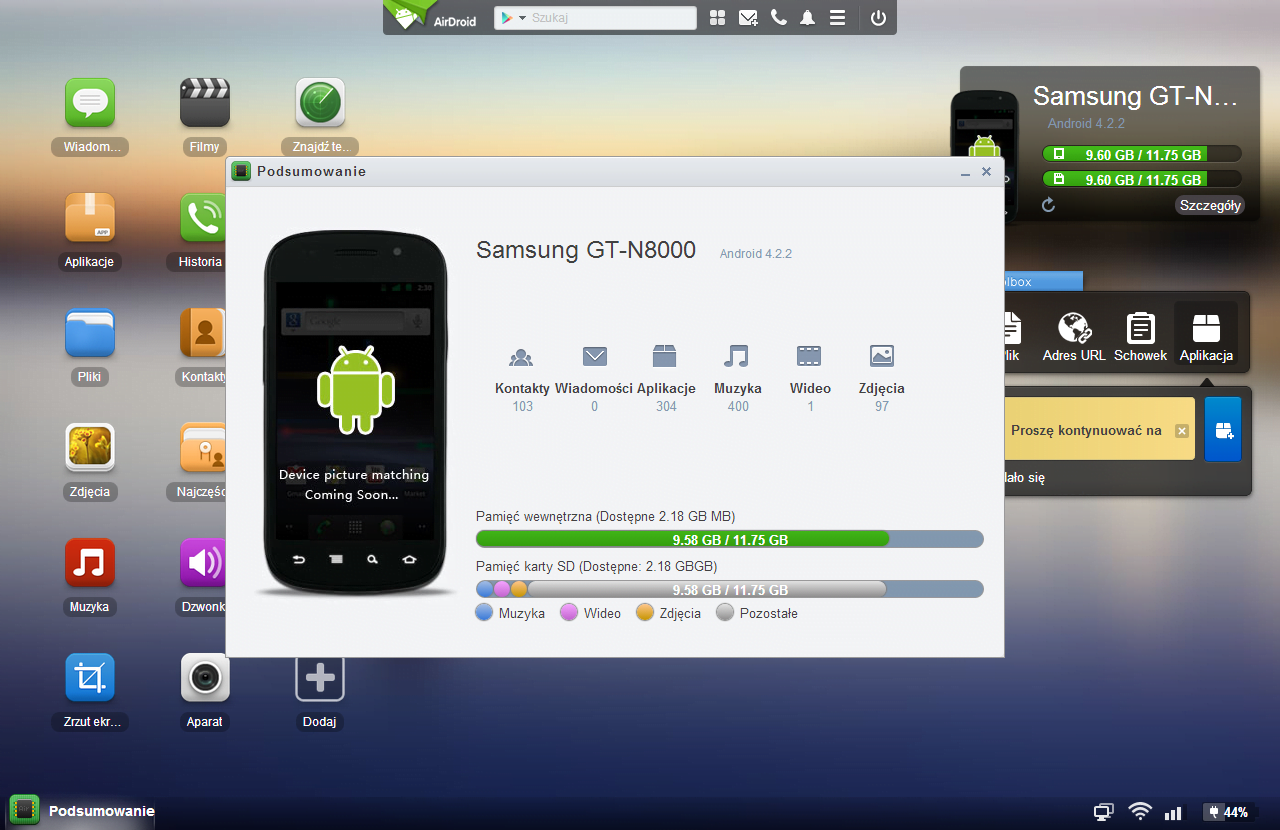Click Android 4.2.2 label in Podsumowanie
The image size is (1280, 830).
(756, 254)
